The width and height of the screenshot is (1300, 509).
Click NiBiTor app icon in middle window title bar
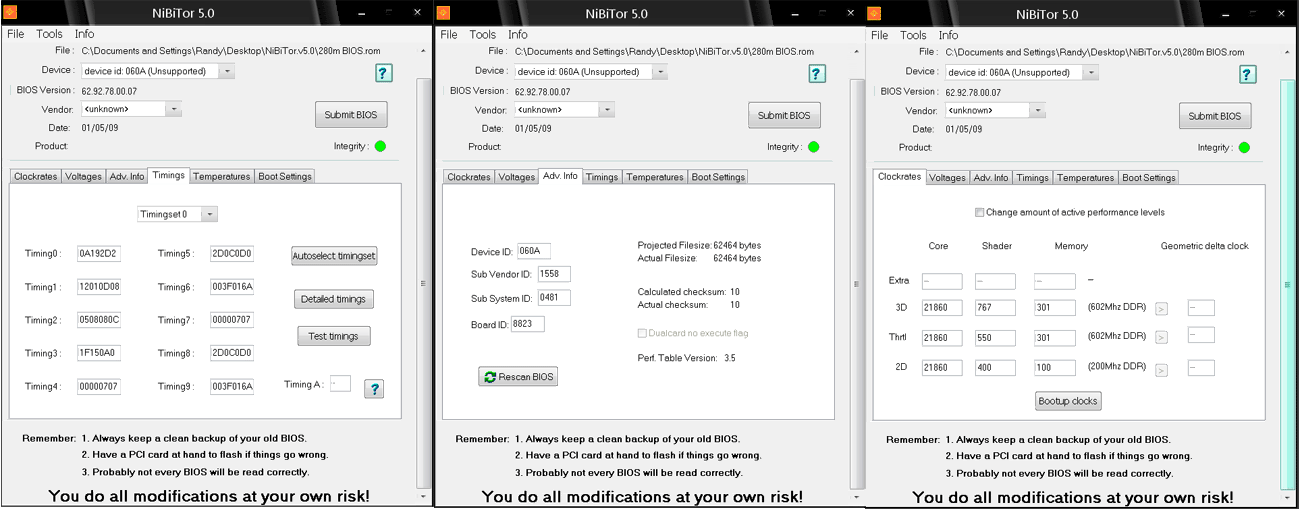[444, 13]
